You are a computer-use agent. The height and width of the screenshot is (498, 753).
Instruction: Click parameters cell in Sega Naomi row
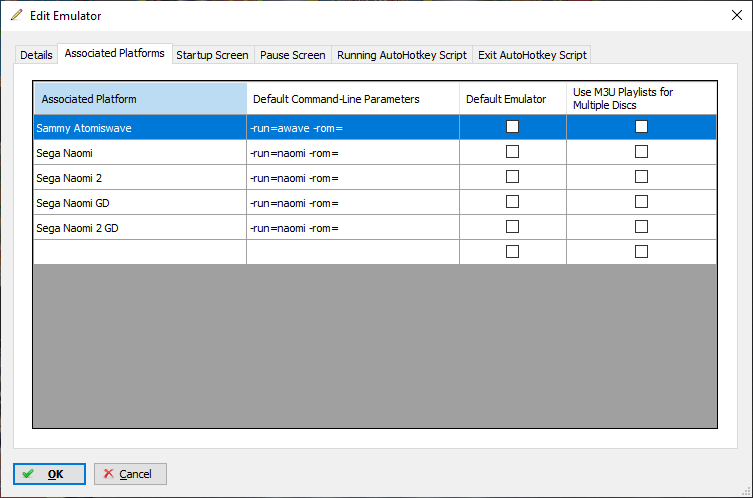[353, 153]
